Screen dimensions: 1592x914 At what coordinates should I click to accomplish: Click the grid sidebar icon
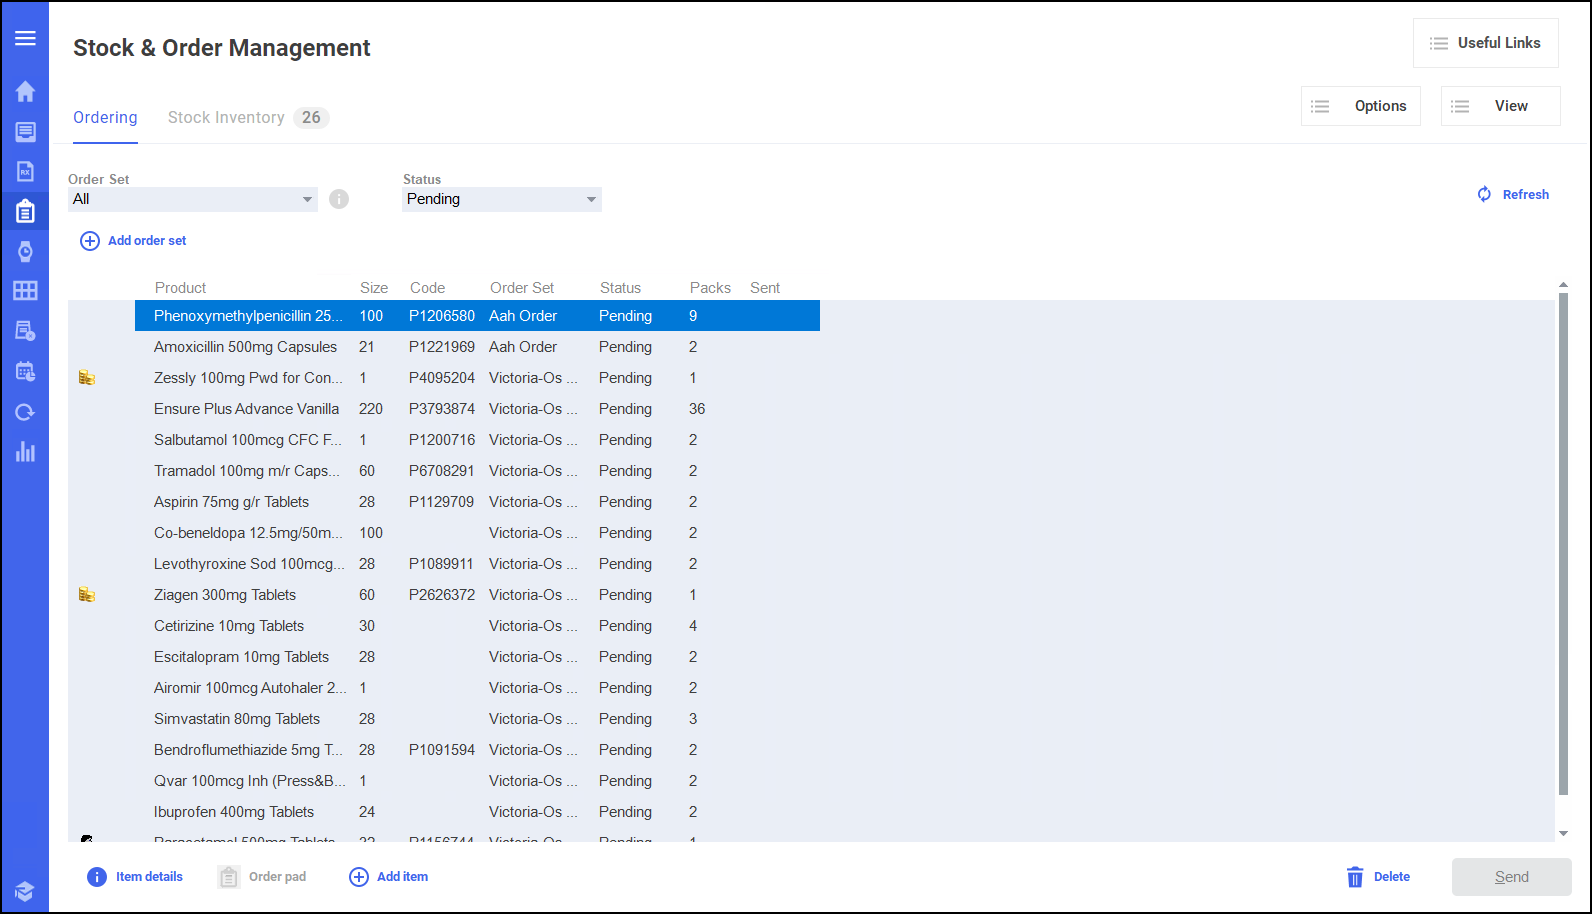(25, 291)
